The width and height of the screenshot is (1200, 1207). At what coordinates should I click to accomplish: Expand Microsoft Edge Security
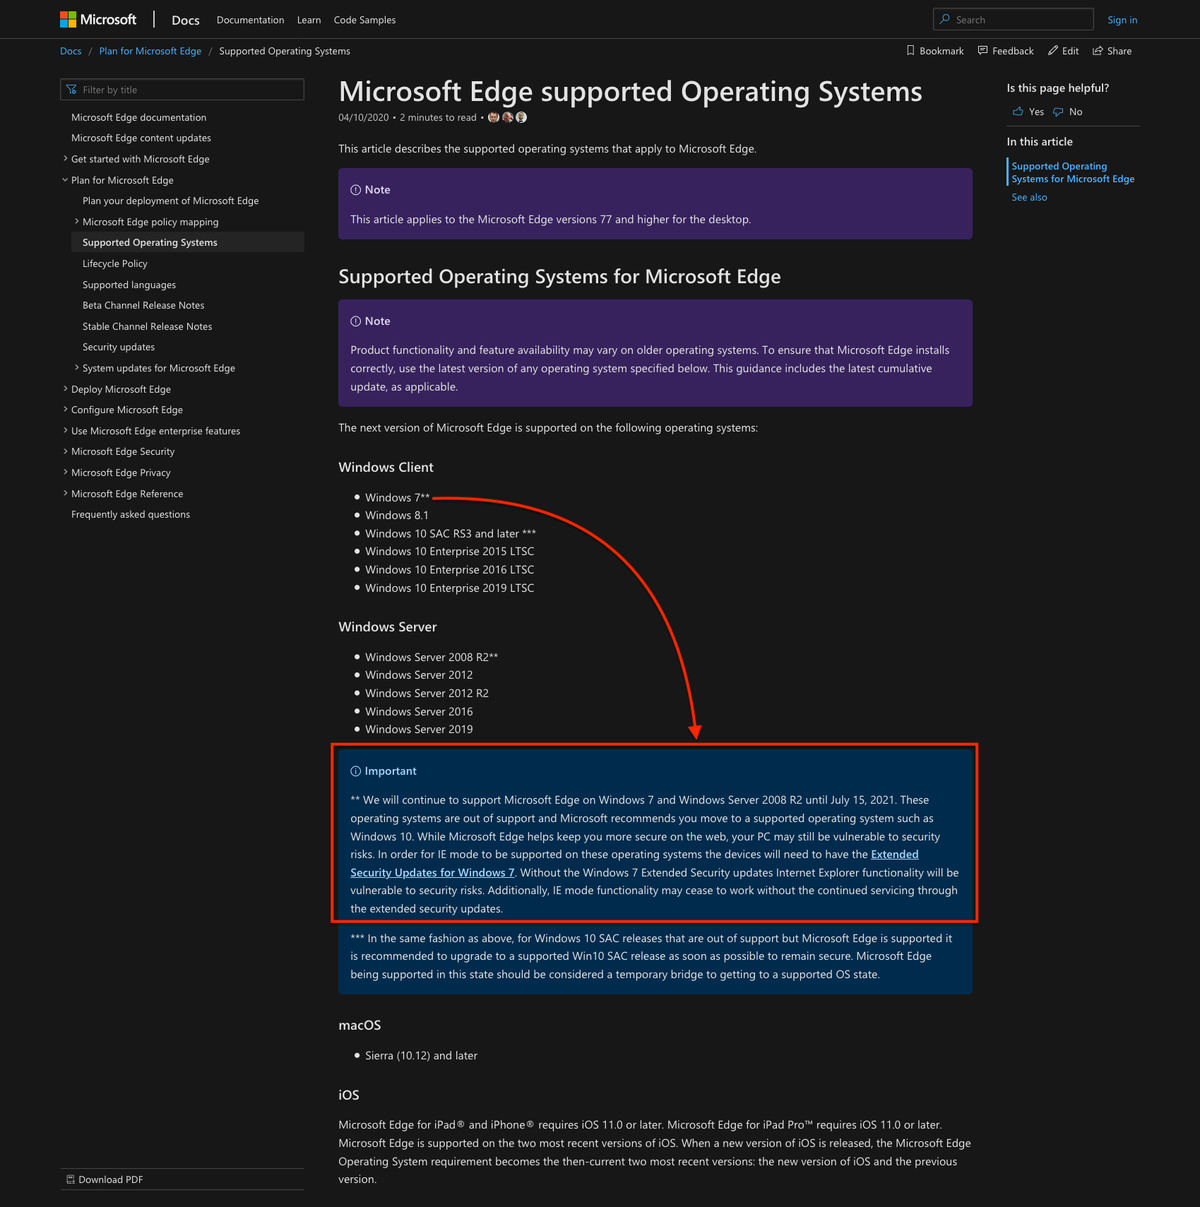click(65, 451)
